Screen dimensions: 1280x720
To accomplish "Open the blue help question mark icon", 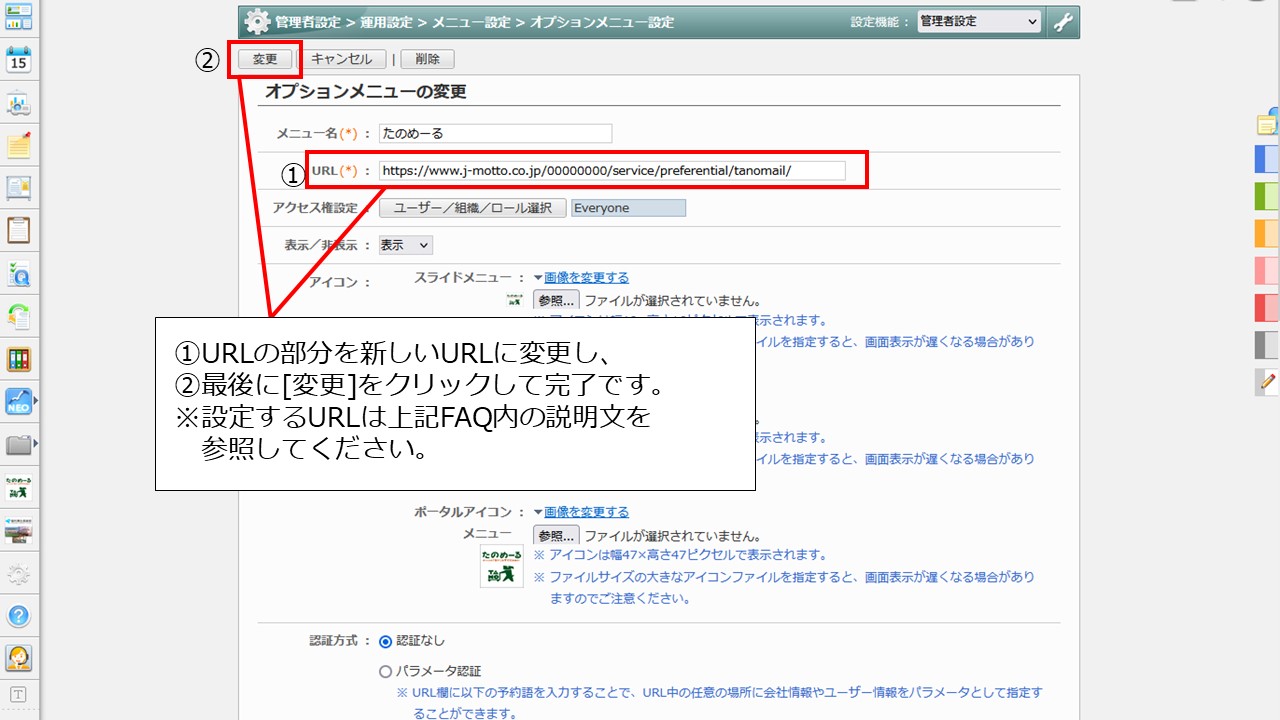I will coord(18,615).
